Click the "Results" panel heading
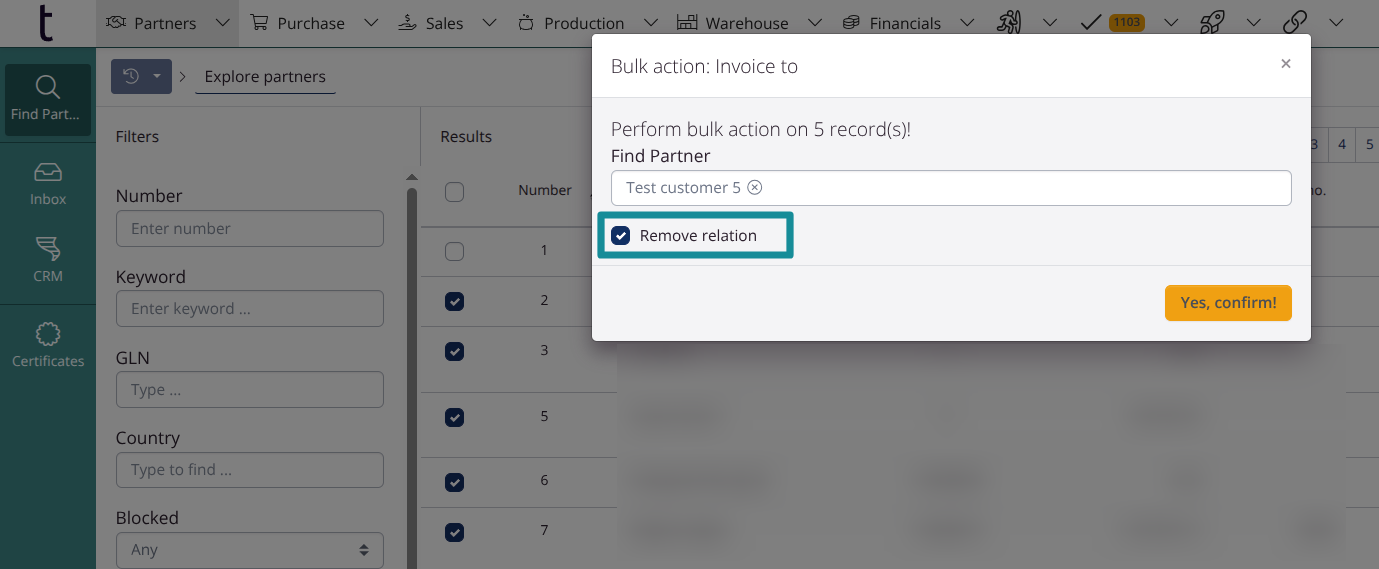Viewport: 1379px width, 569px height. 466,136
